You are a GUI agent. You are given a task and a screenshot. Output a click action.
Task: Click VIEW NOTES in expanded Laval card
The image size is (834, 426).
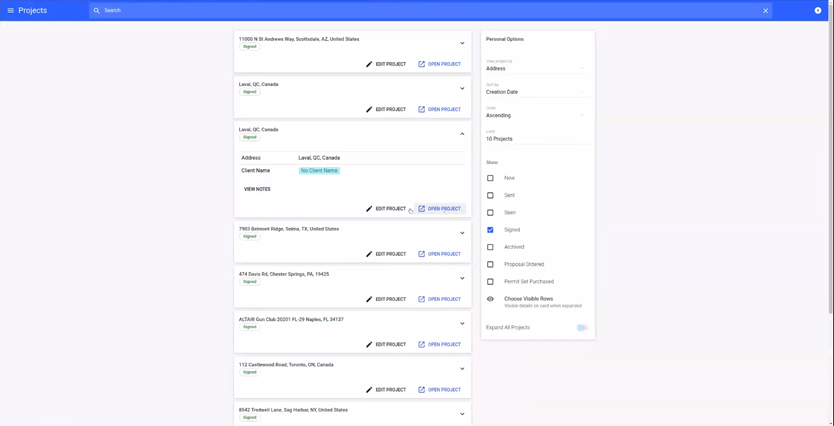257,189
